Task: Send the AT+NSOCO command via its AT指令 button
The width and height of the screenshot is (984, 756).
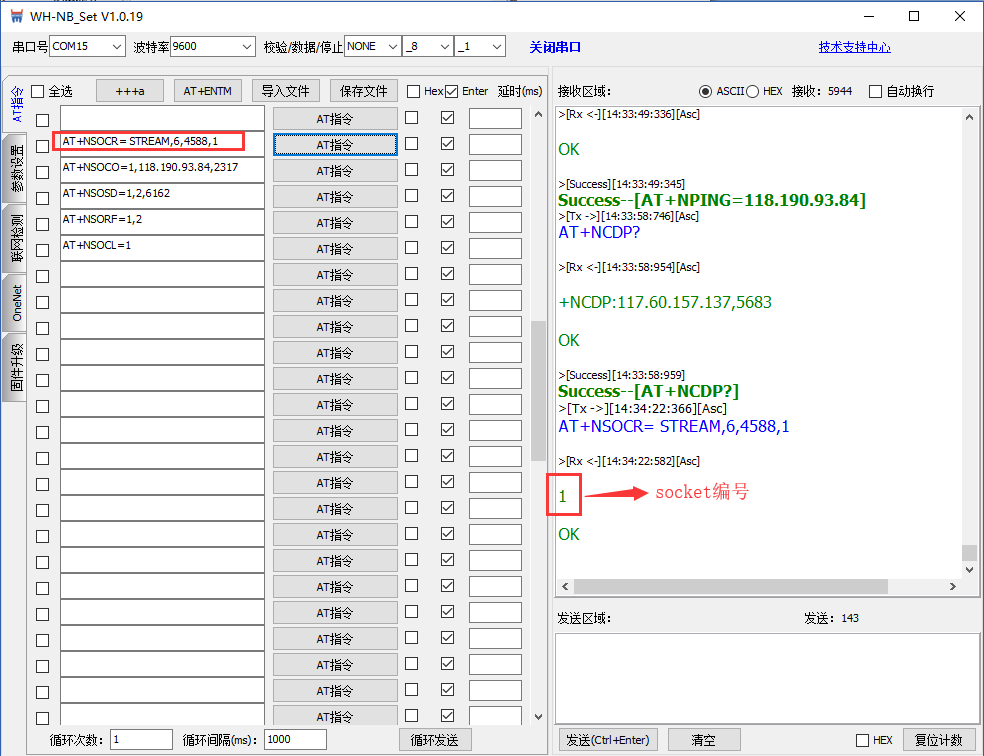Action: point(335,171)
